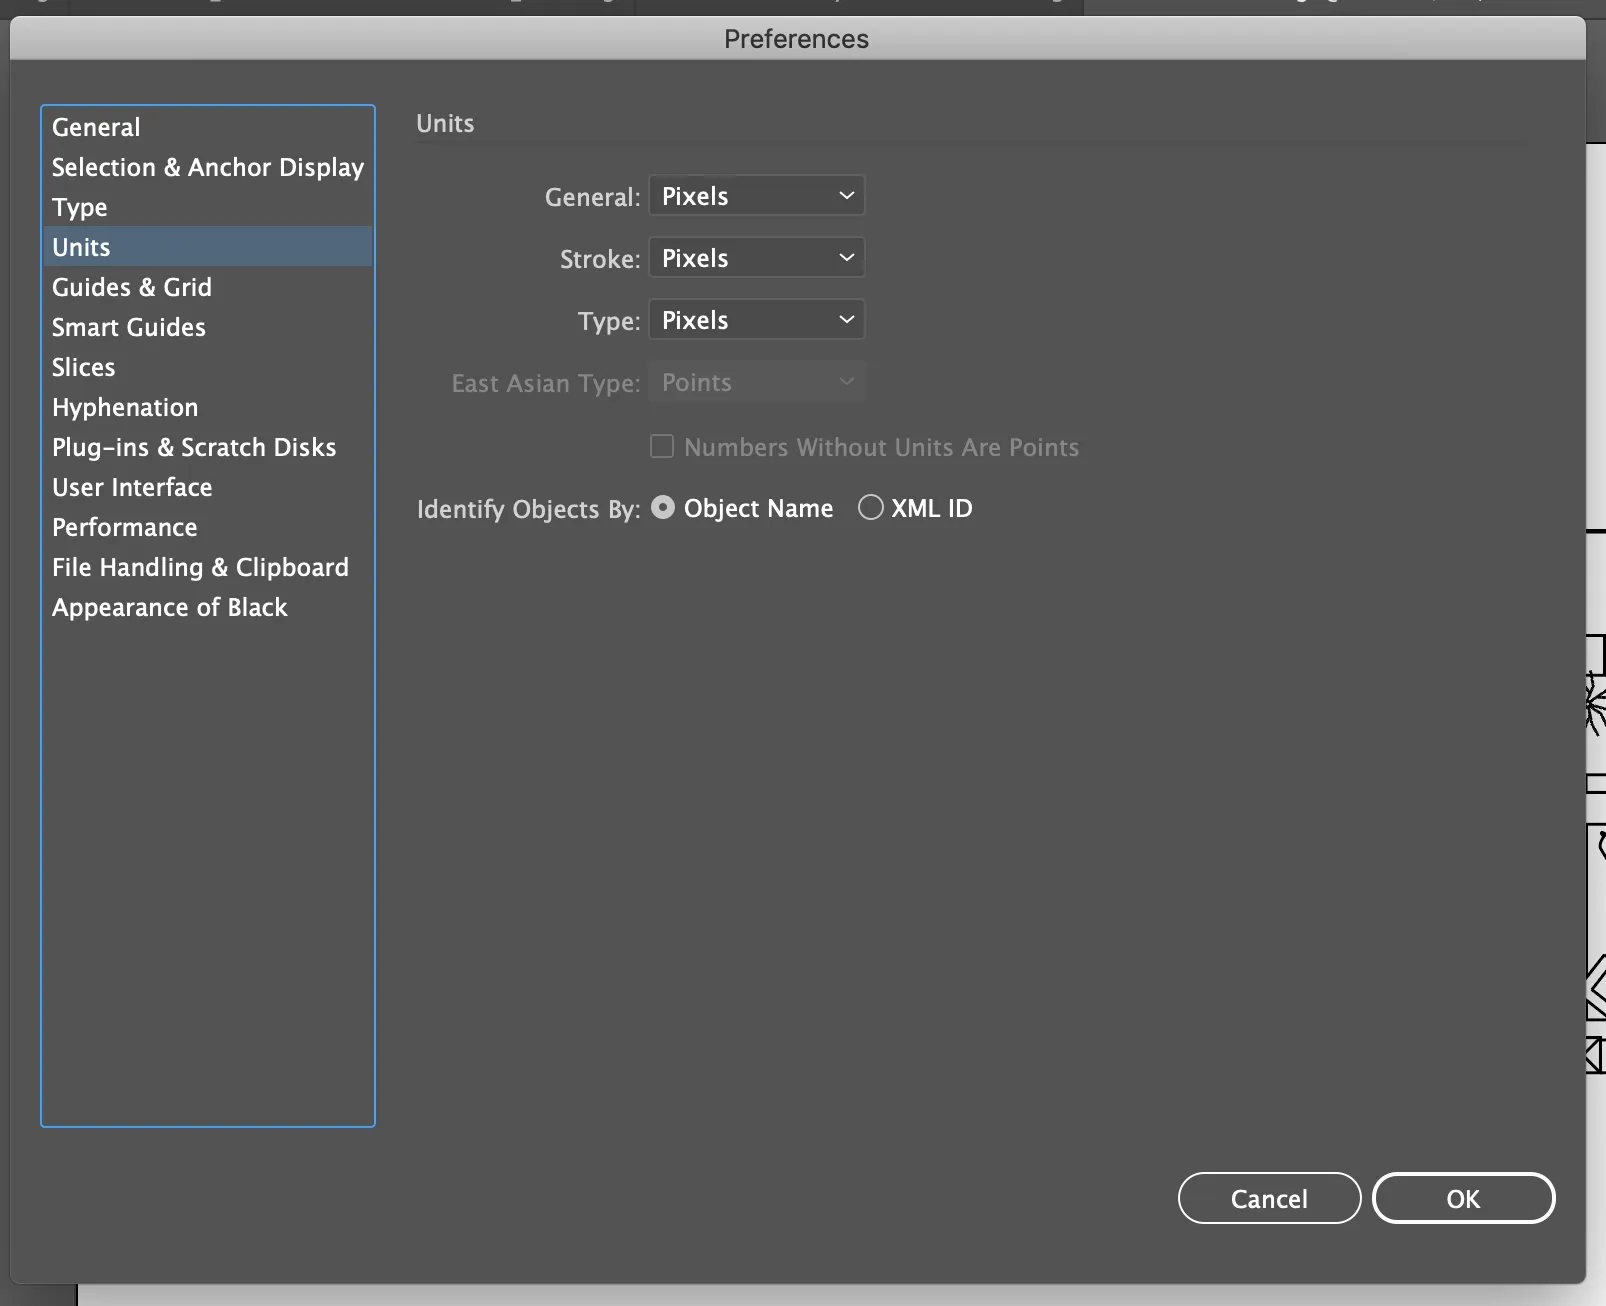Open the Stroke units dropdown
Screen dimensions: 1606x1306
[x=755, y=257]
